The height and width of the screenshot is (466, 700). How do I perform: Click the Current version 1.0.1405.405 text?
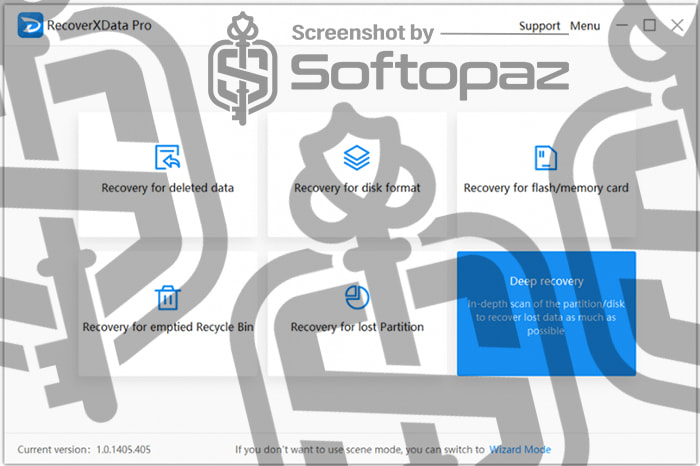pos(84,449)
